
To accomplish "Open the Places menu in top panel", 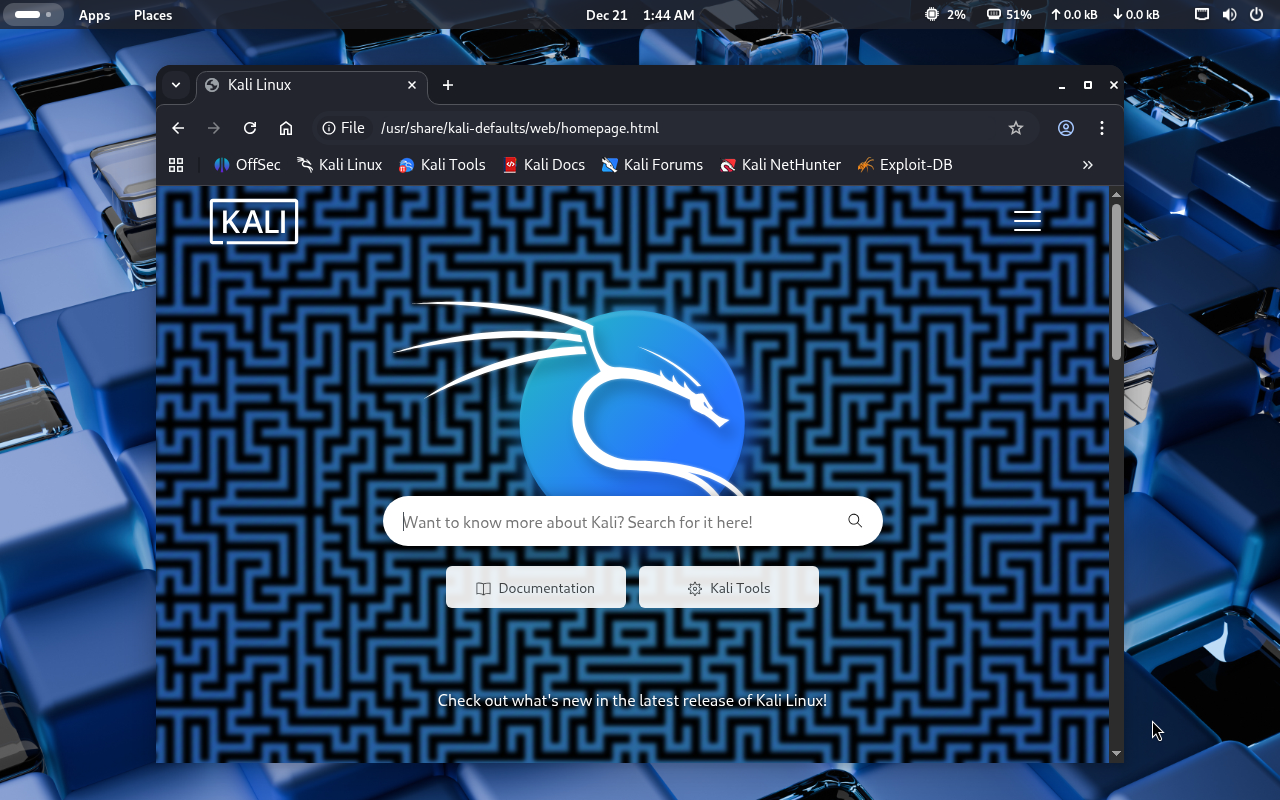I will pyautogui.click(x=153, y=15).
